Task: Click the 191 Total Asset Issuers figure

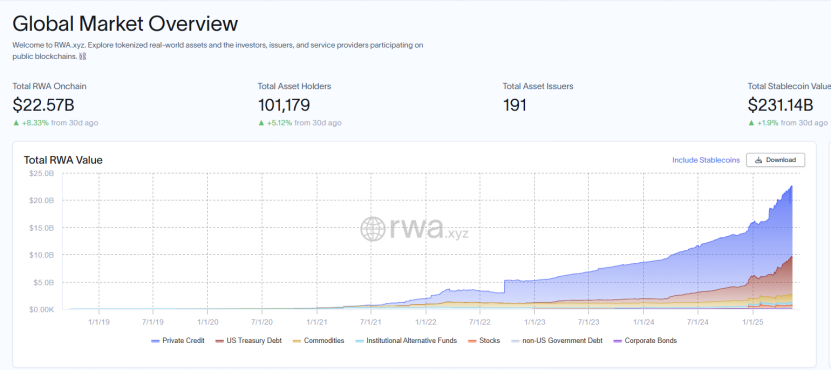Action: pyautogui.click(x=515, y=105)
